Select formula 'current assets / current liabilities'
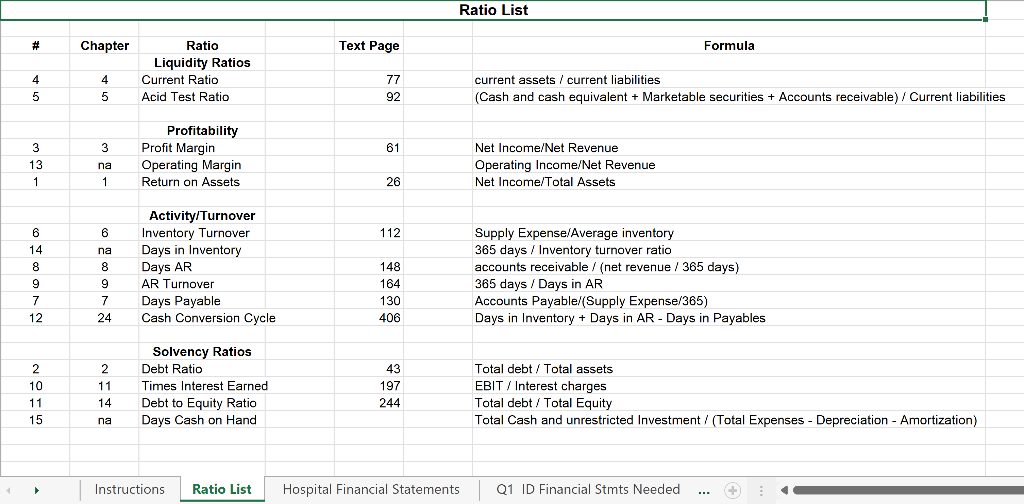Image resolution: width=1024 pixels, height=504 pixels. tap(729, 80)
